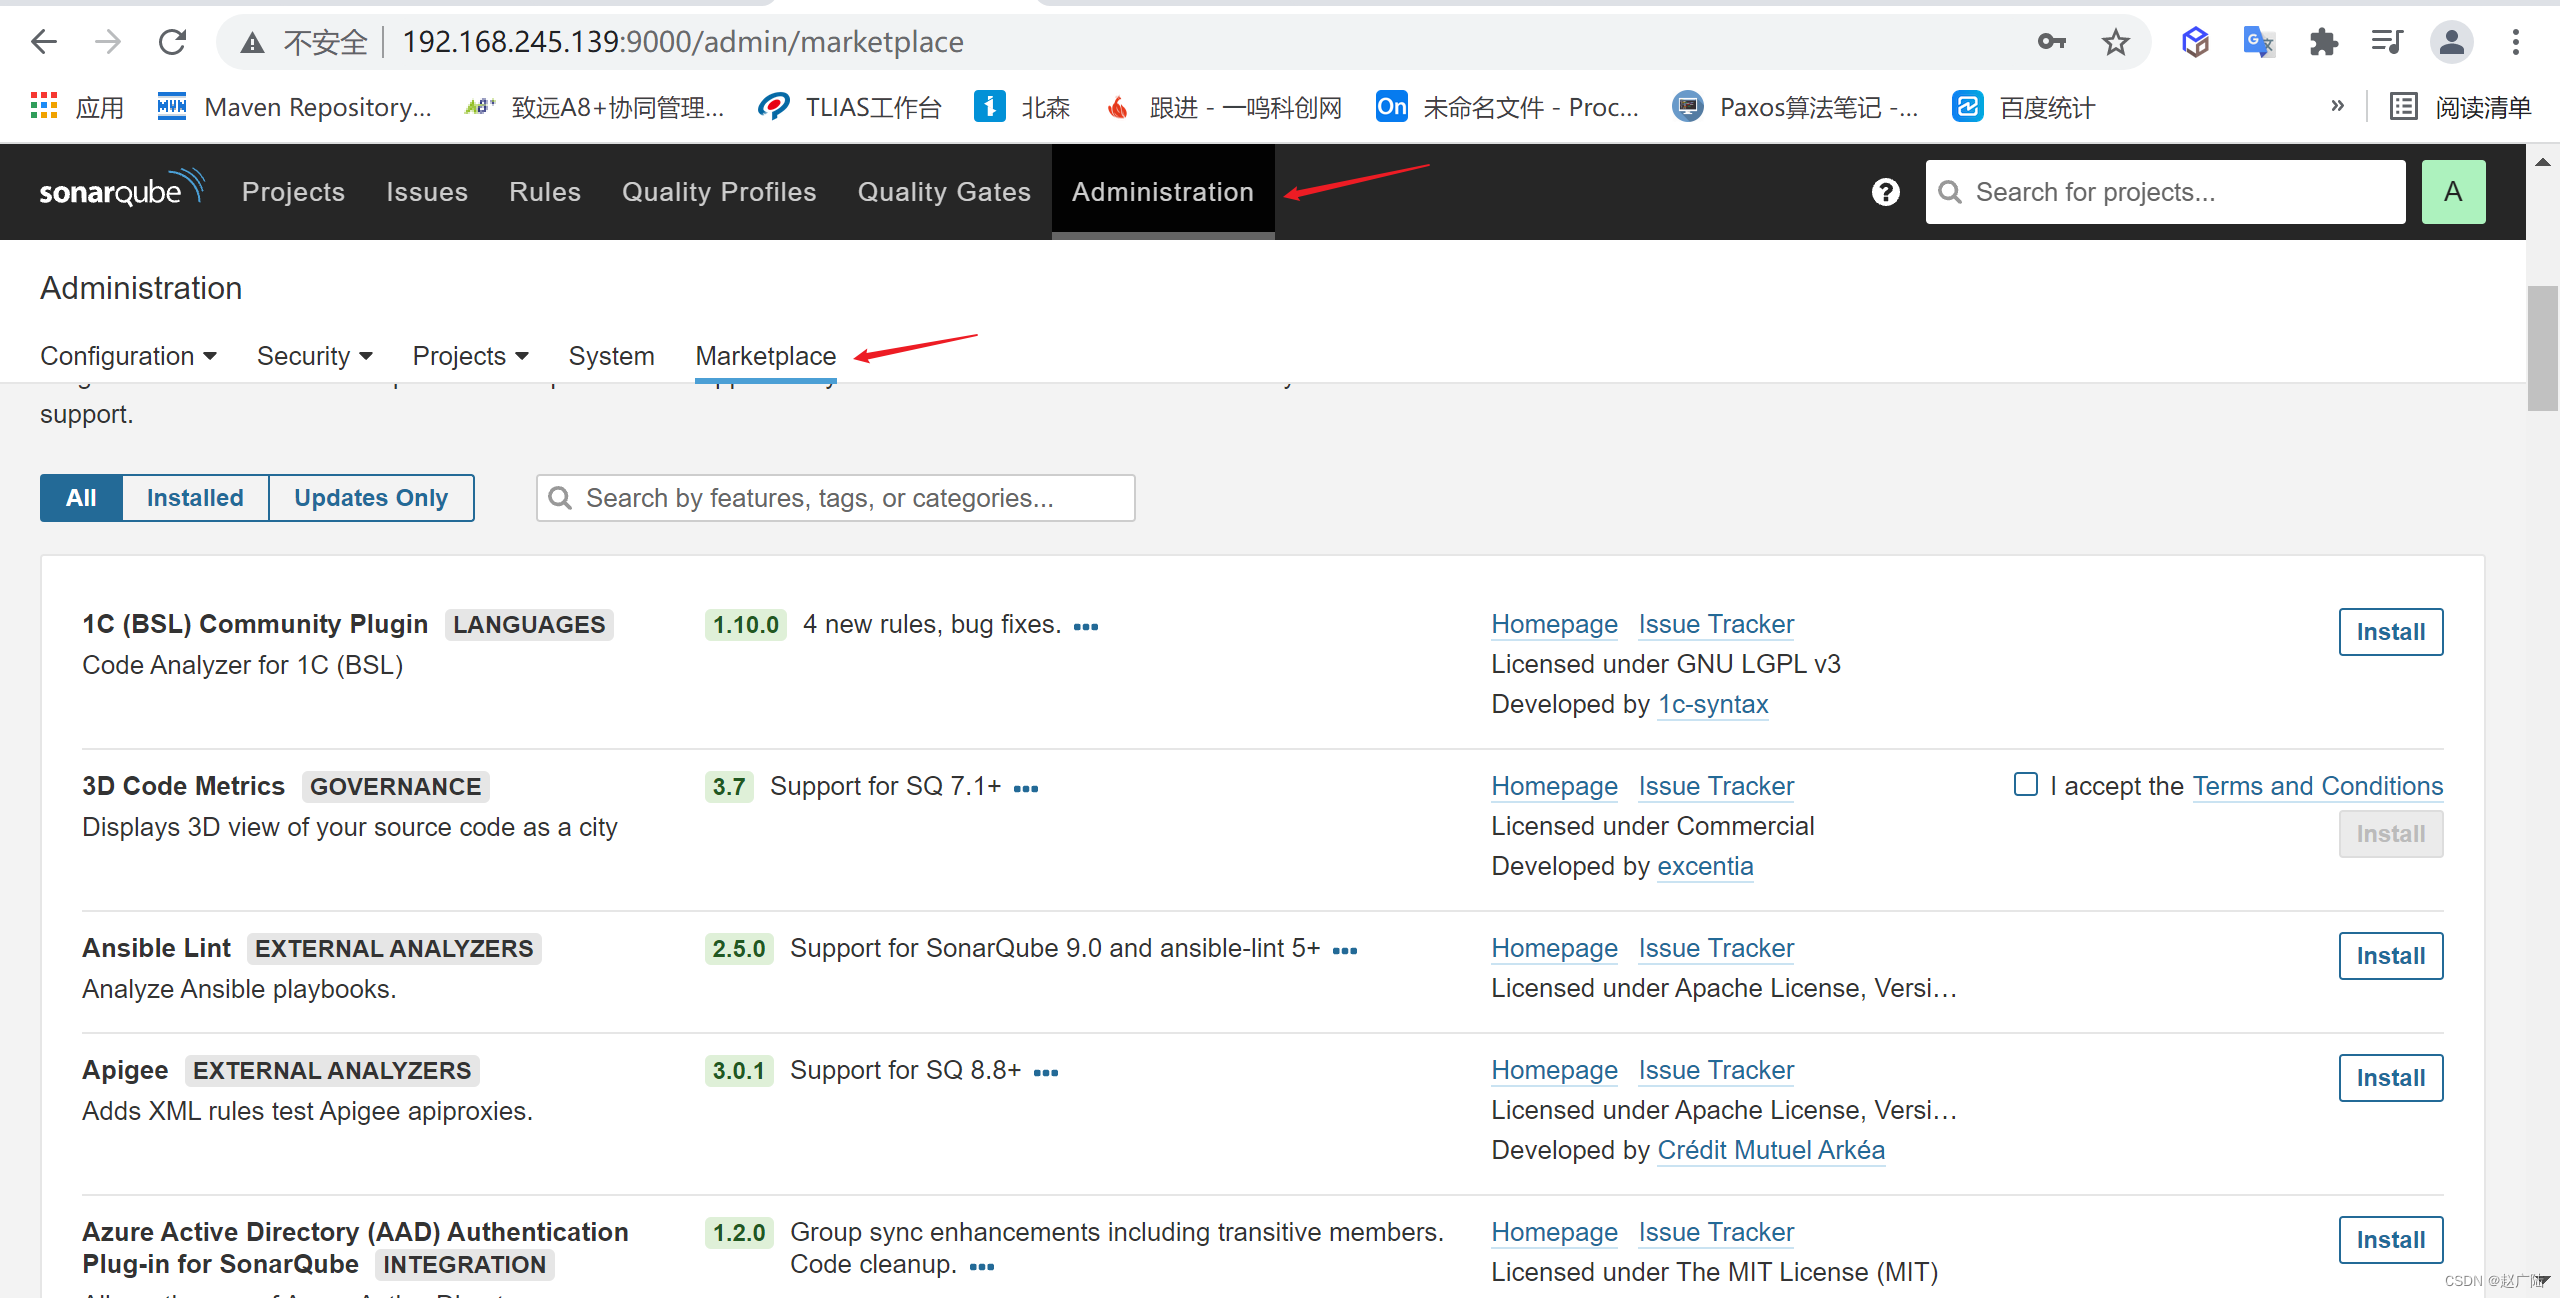Click the browser reload icon
The image size is (2560, 1298).
click(x=173, y=42)
